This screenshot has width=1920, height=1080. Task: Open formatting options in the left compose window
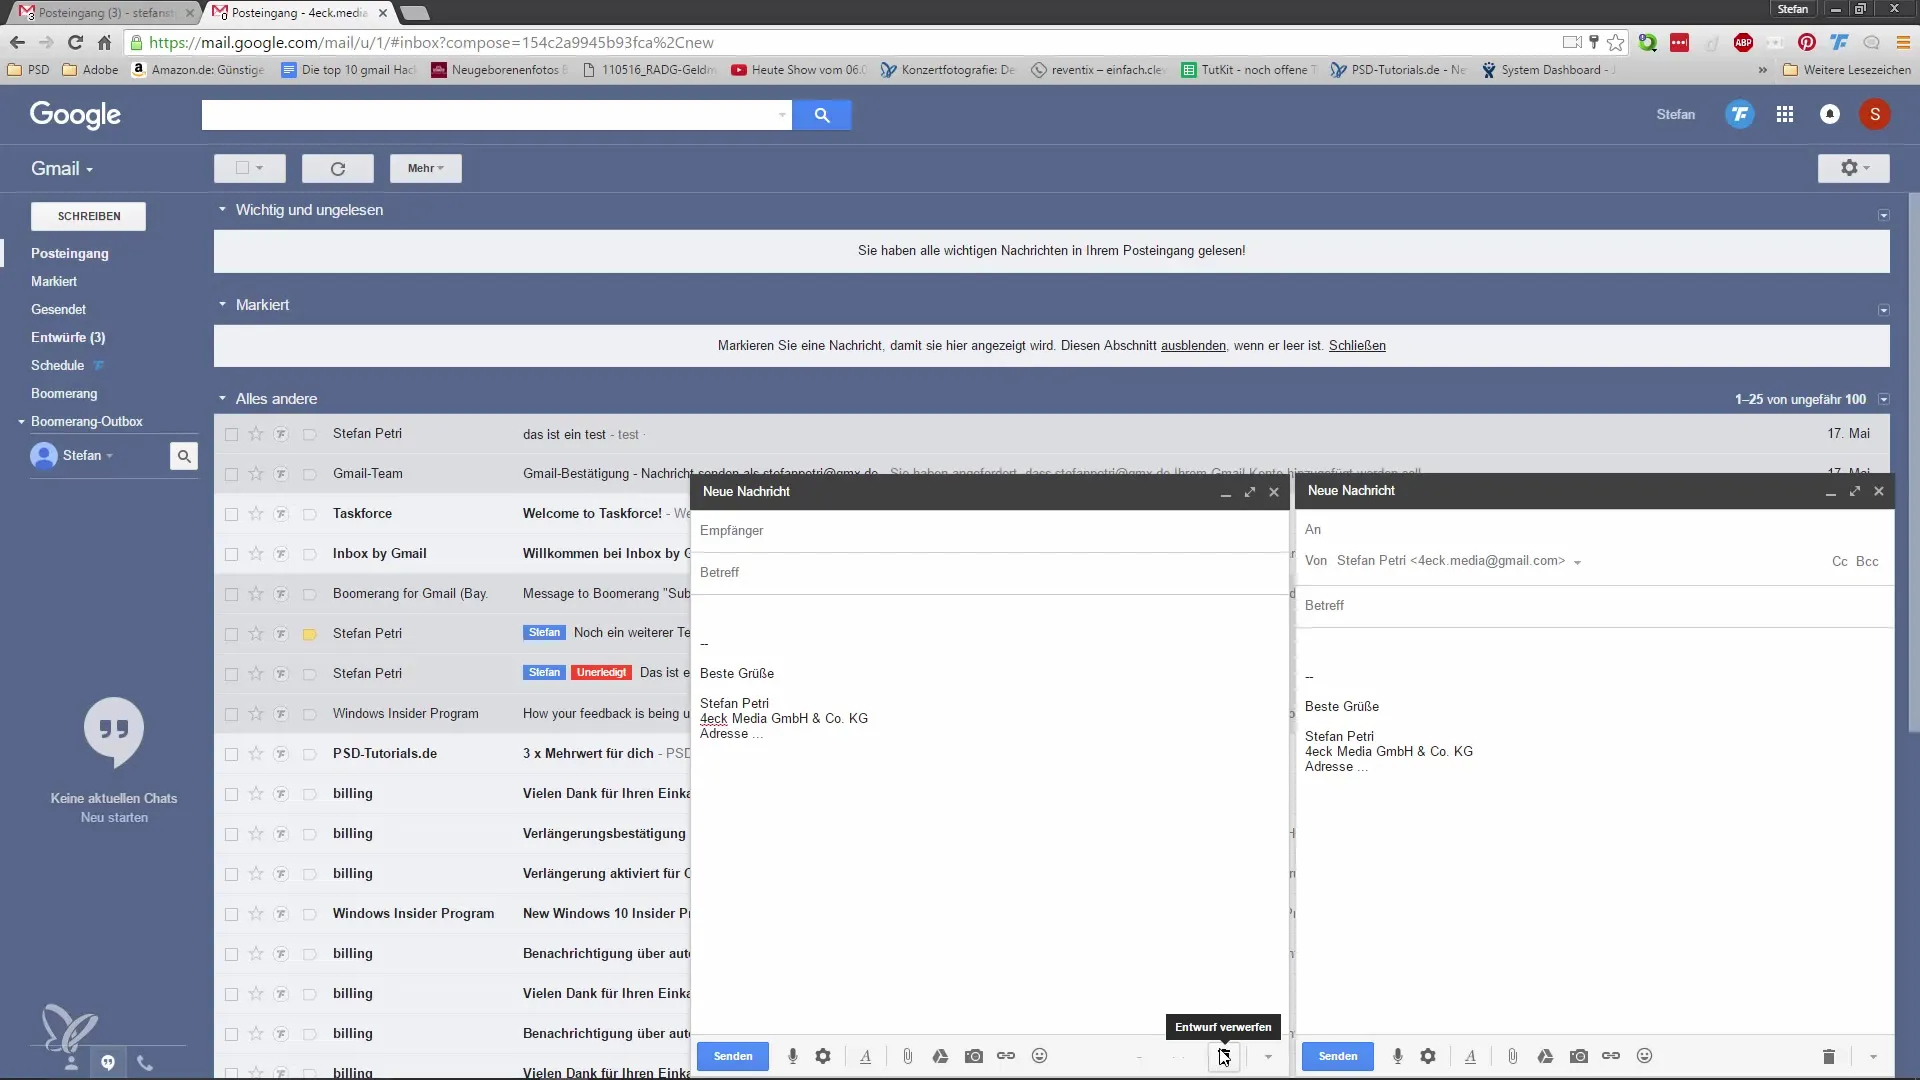click(x=865, y=1056)
